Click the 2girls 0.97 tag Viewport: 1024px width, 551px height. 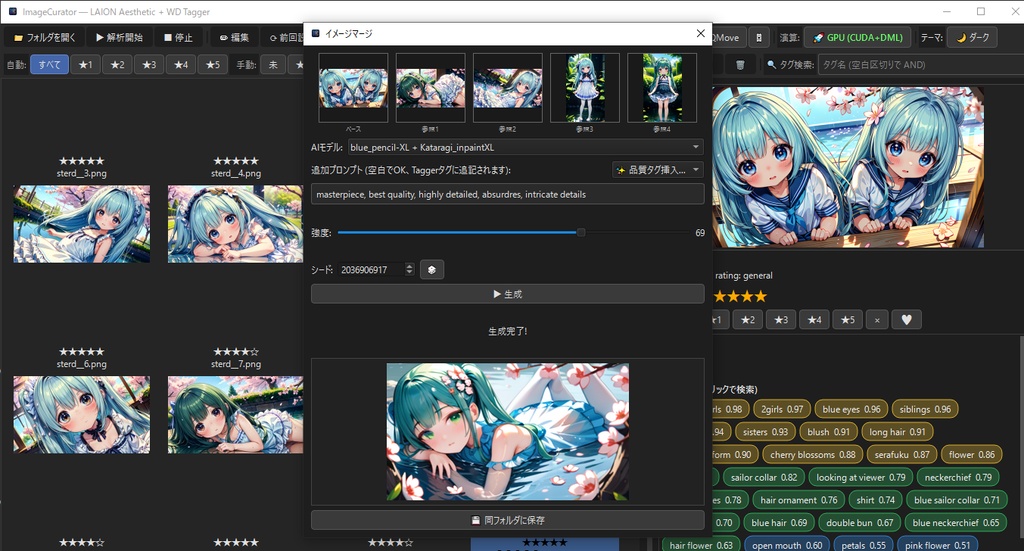point(782,409)
